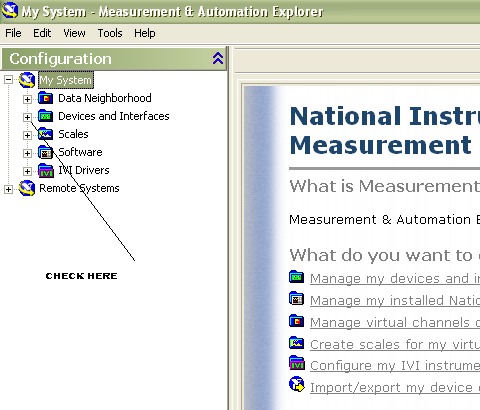Open the Manage my installed National link
This screenshot has height=410, width=480.
395,300
